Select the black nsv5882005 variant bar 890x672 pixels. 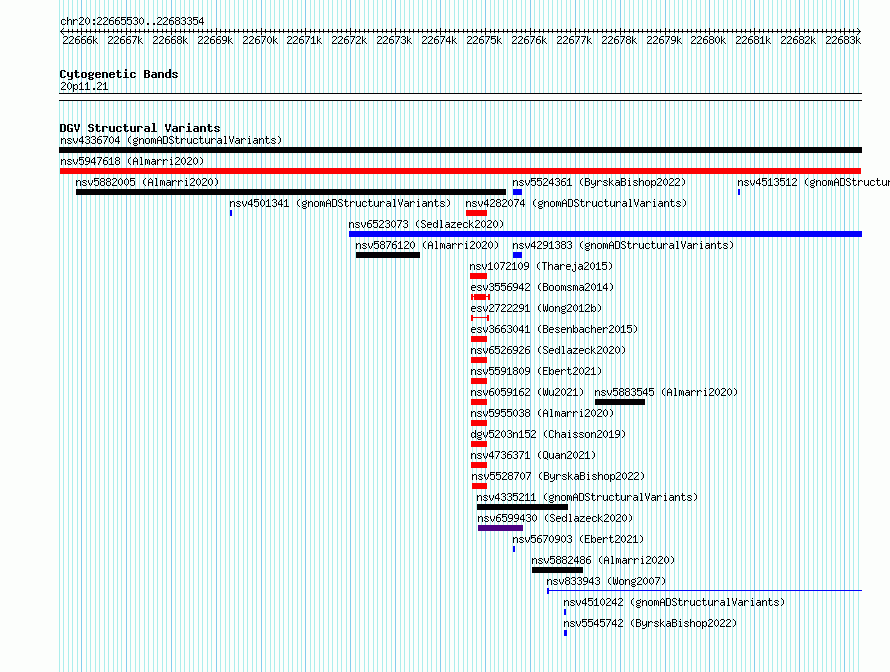(291, 192)
